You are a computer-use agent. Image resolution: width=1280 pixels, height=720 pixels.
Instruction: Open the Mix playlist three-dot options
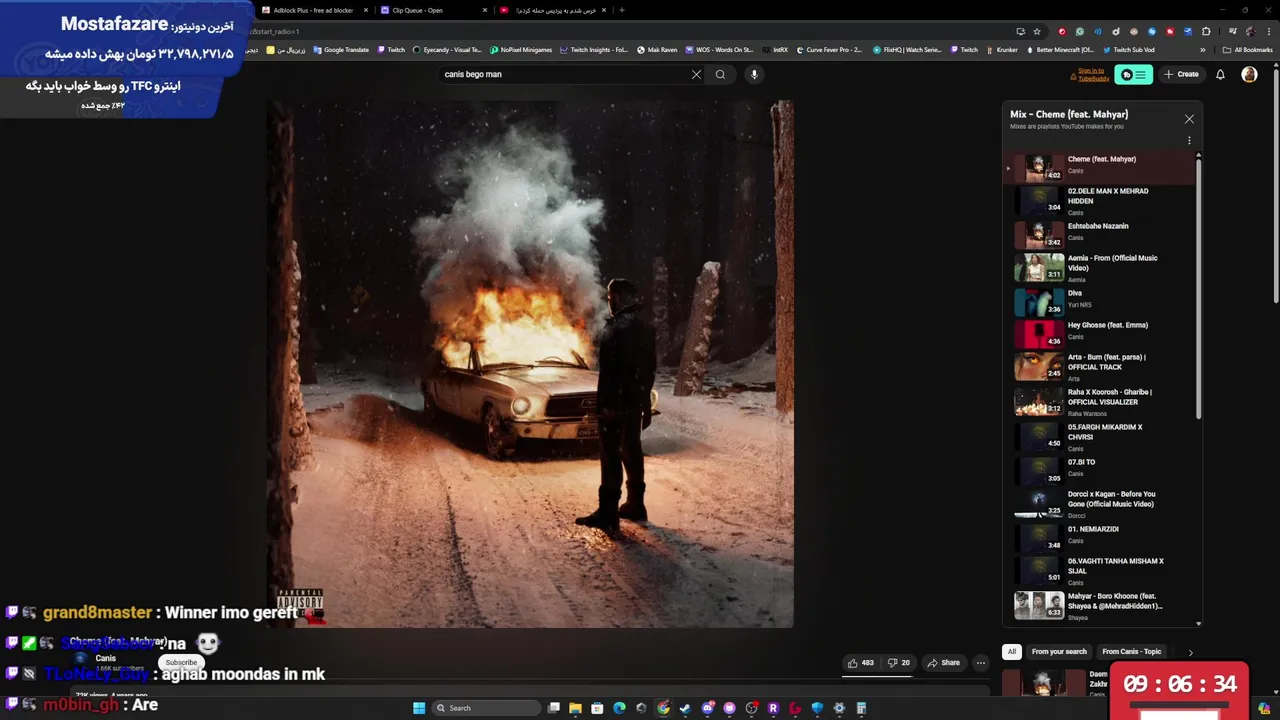coord(1189,141)
